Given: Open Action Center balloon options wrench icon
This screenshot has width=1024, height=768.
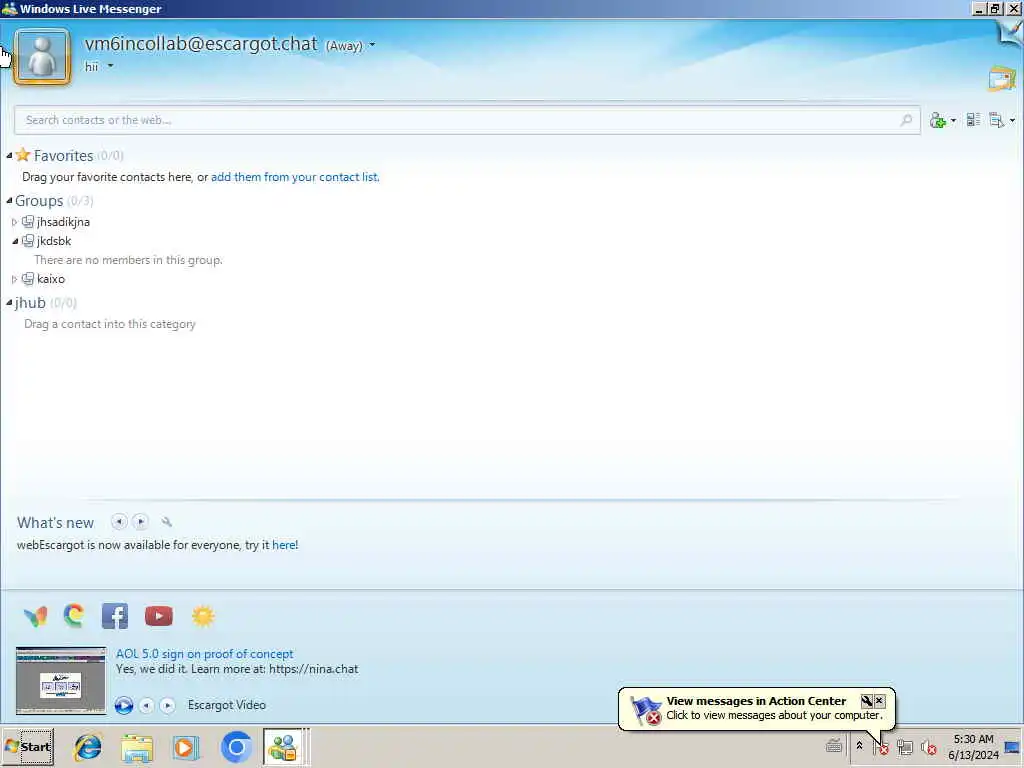Looking at the screenshot, I should coord(867,701).
